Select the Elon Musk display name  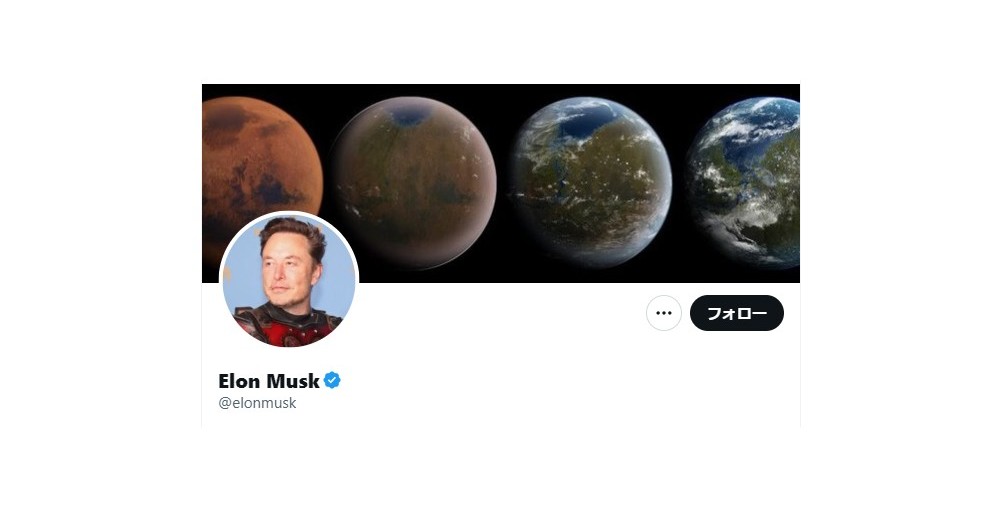pyautogui.click(x=269, y=381)
